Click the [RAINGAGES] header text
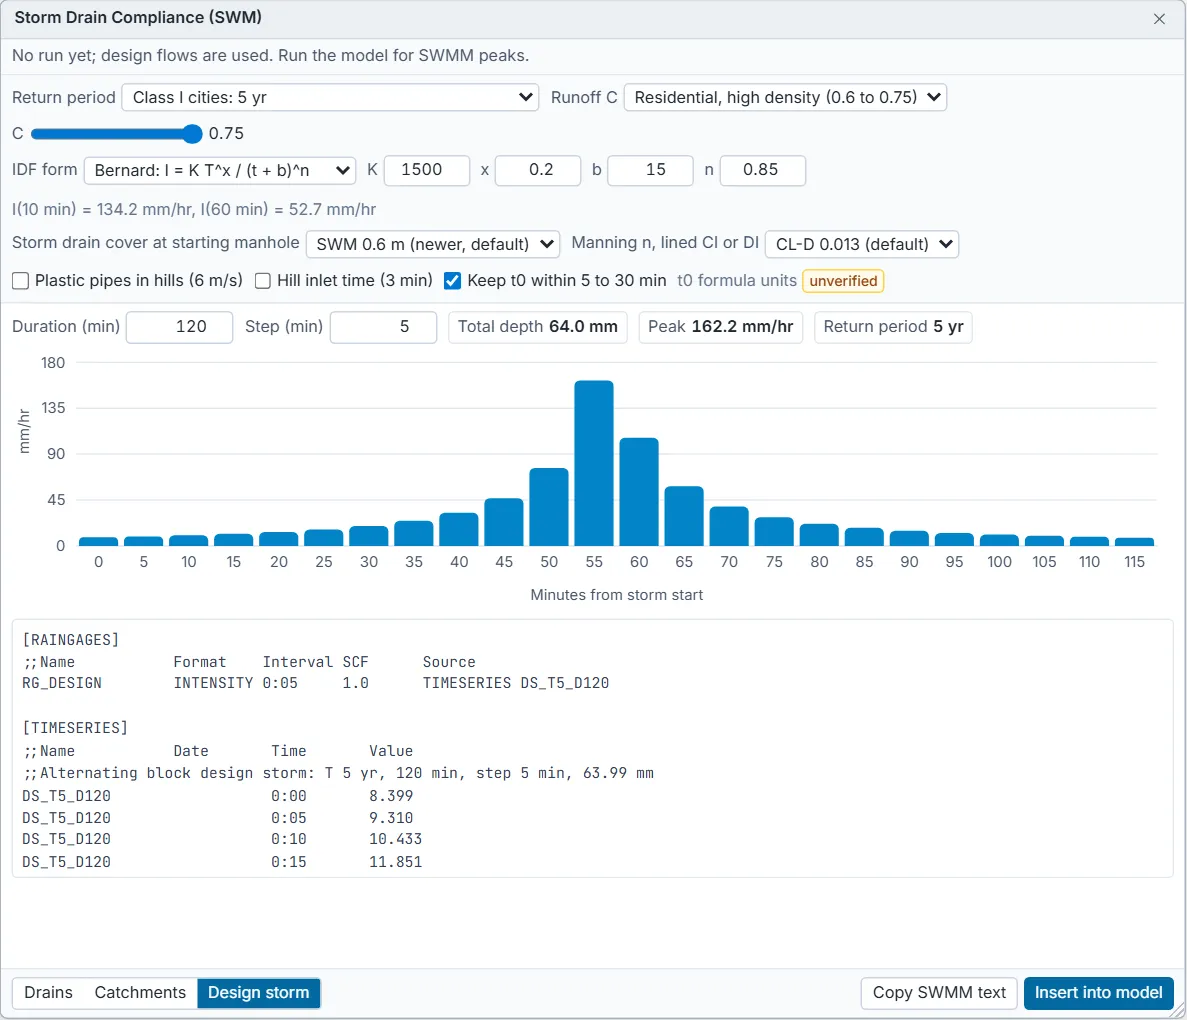1187x1020 pixels. 70,640
